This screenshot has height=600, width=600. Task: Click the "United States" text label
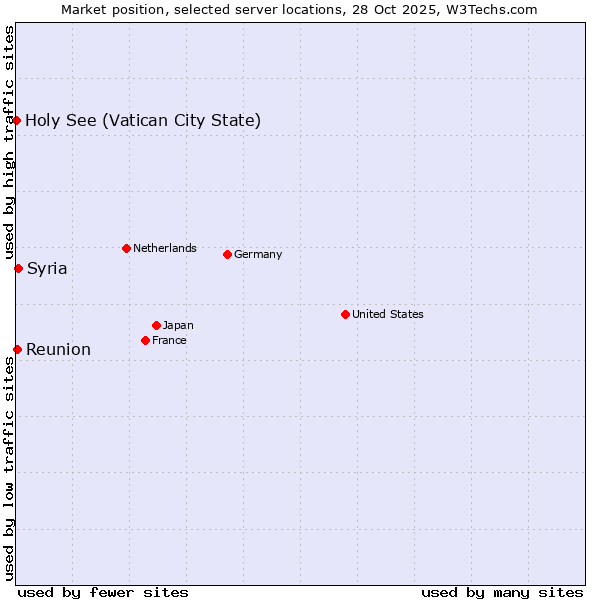point(387,314)
